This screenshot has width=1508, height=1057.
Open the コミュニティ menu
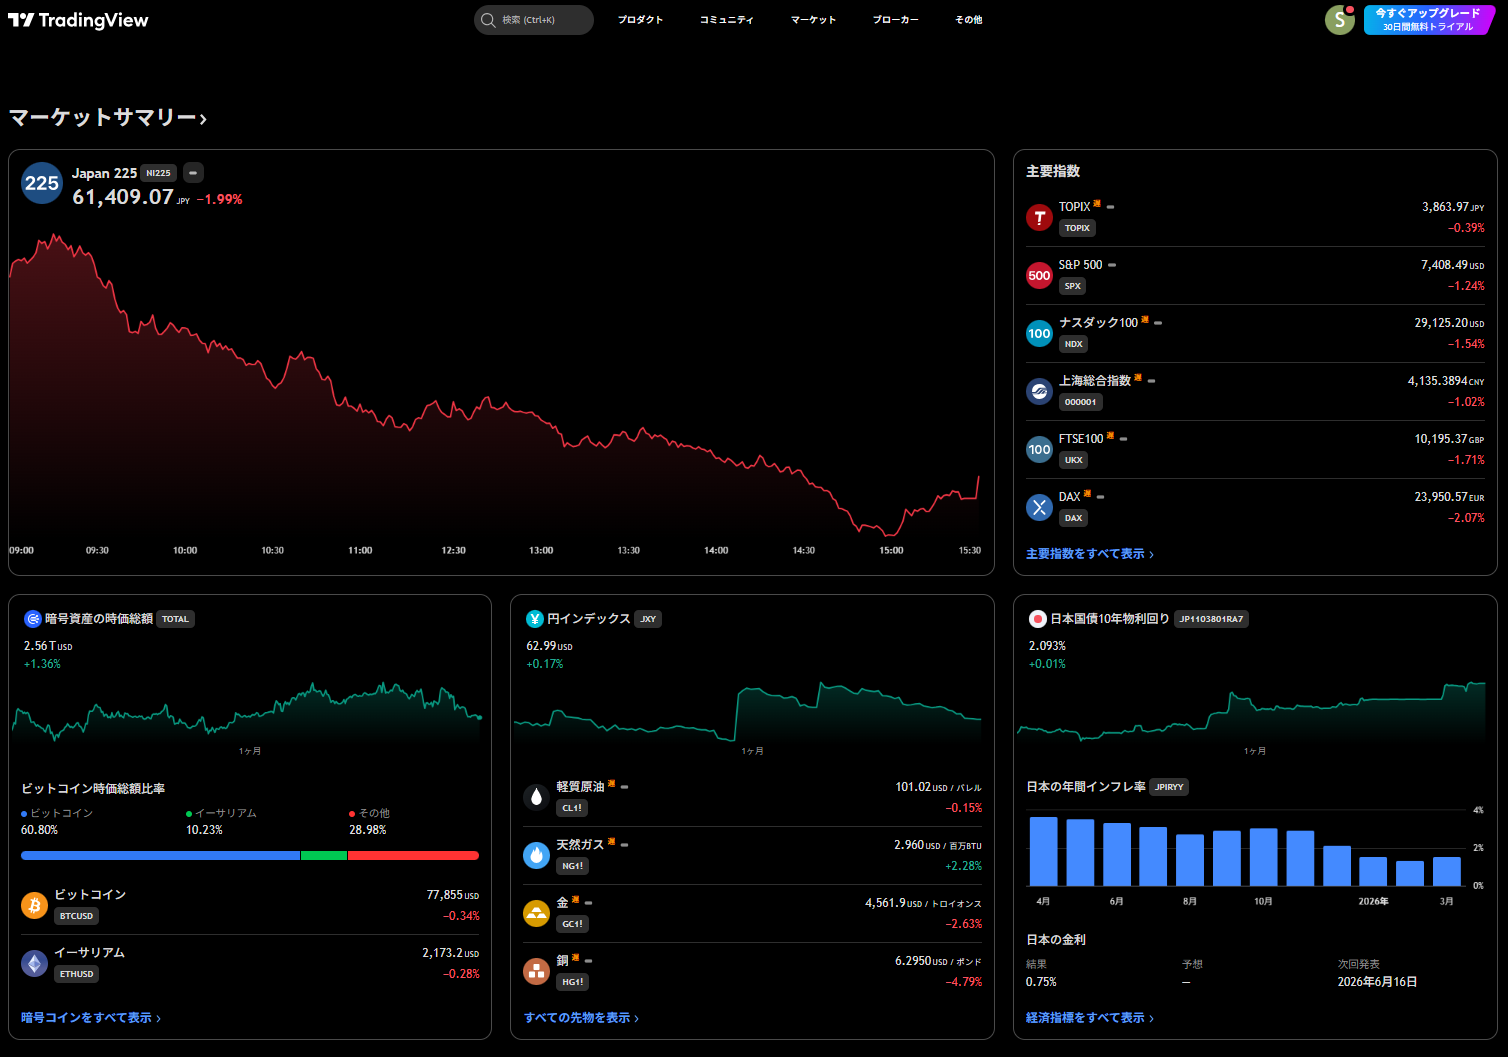tap(727, 20)
